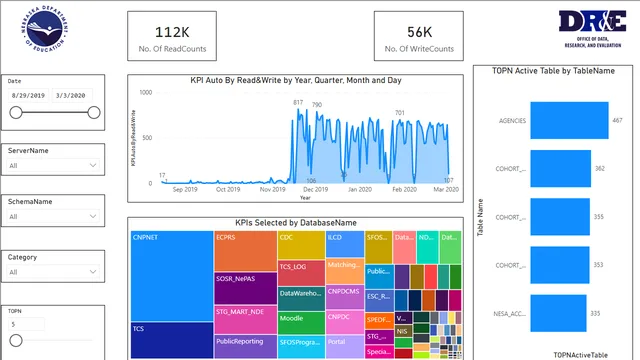Select the SFOS... yellow treemap tile
Image resolution: width=640 pixels, height=360 pixels.
[x=378, y=247]
